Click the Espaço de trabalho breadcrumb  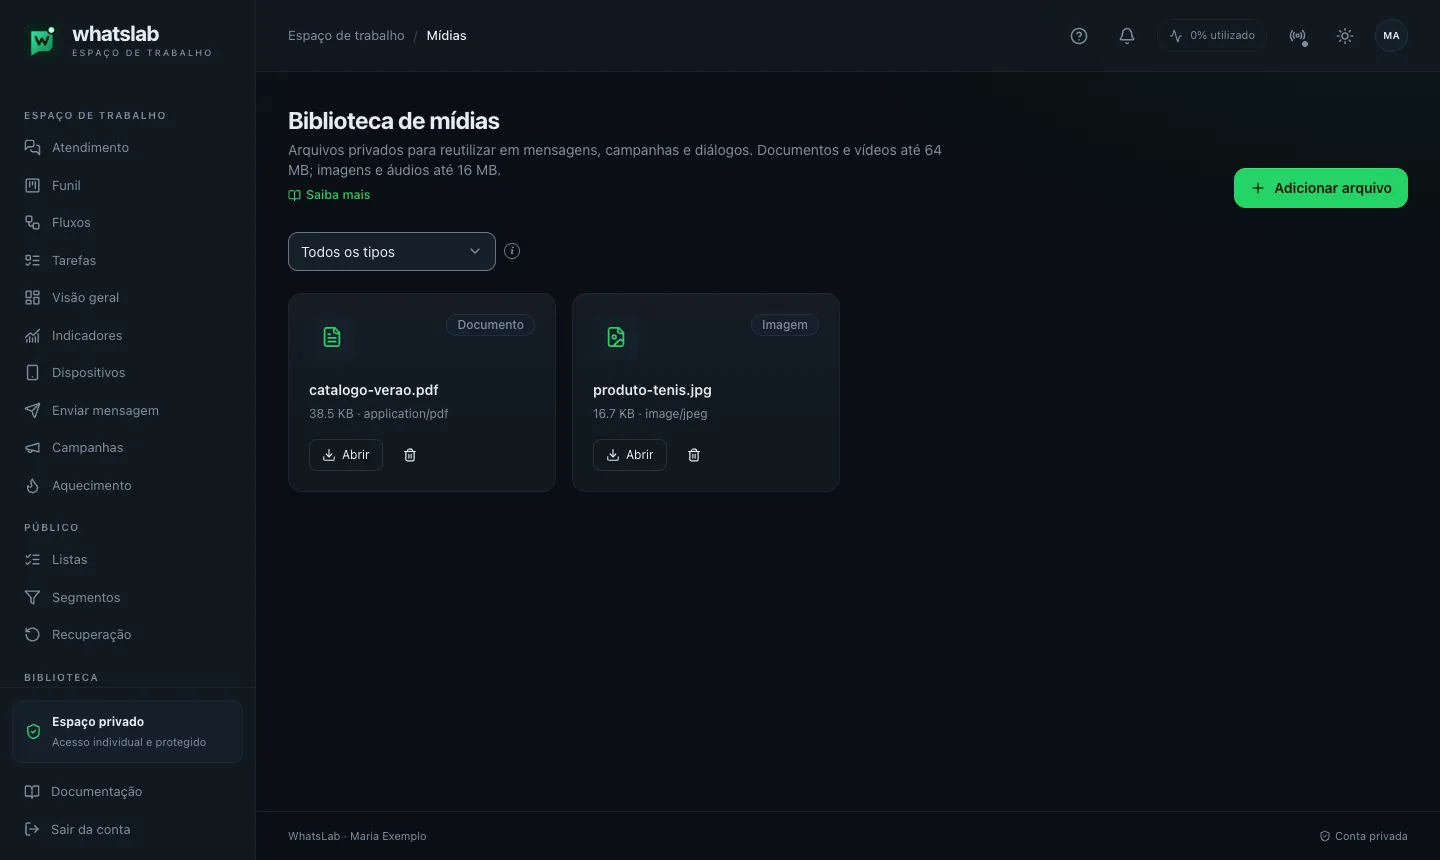[x=346, y=36]
